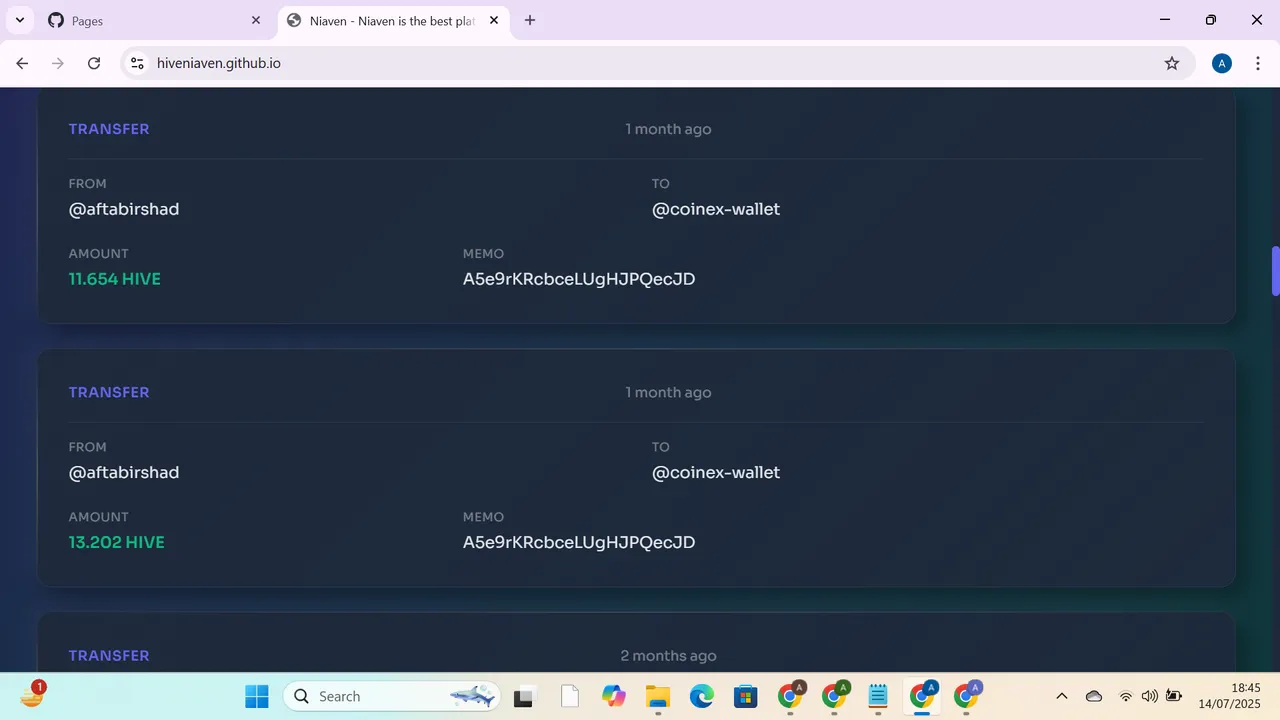The width and height of the screenshot is (1280, 720).
Task: Click memo text of the 13.202 HIVE transfer
Action: coord(579,542)
